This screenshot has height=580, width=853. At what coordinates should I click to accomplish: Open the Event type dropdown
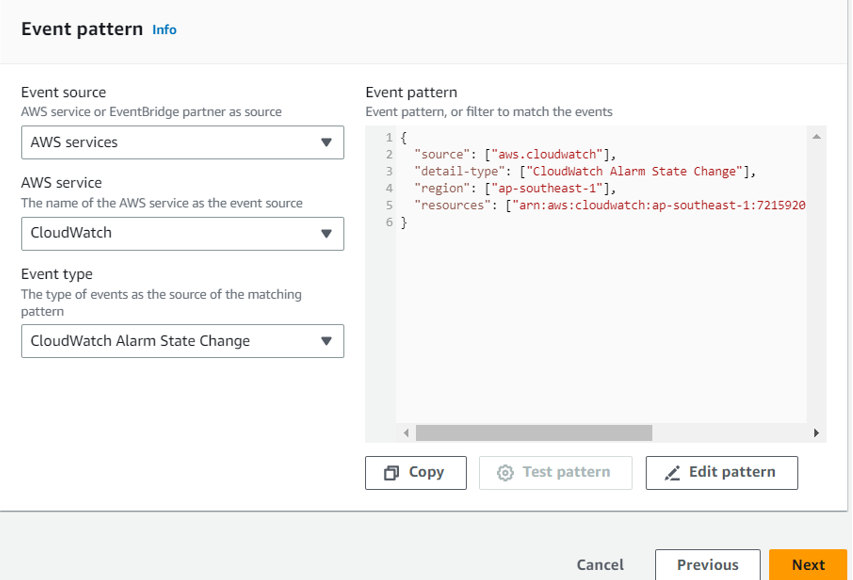[182, 341]
